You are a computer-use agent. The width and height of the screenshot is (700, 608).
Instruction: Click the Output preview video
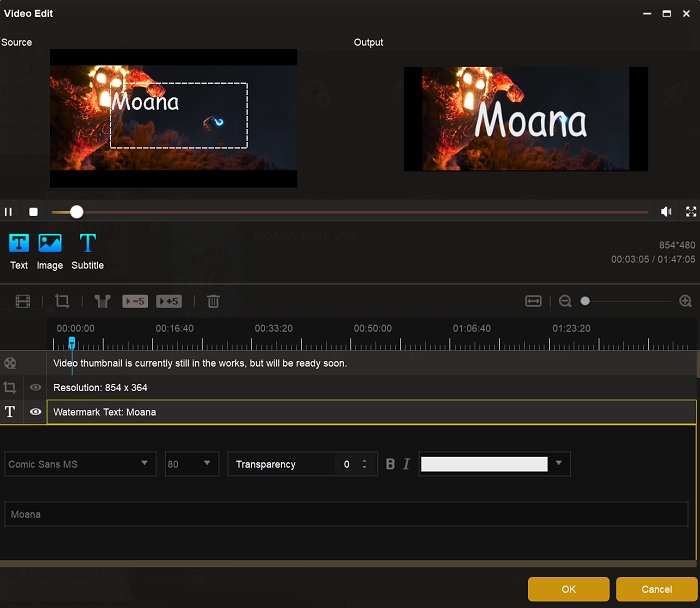point(526,119)
